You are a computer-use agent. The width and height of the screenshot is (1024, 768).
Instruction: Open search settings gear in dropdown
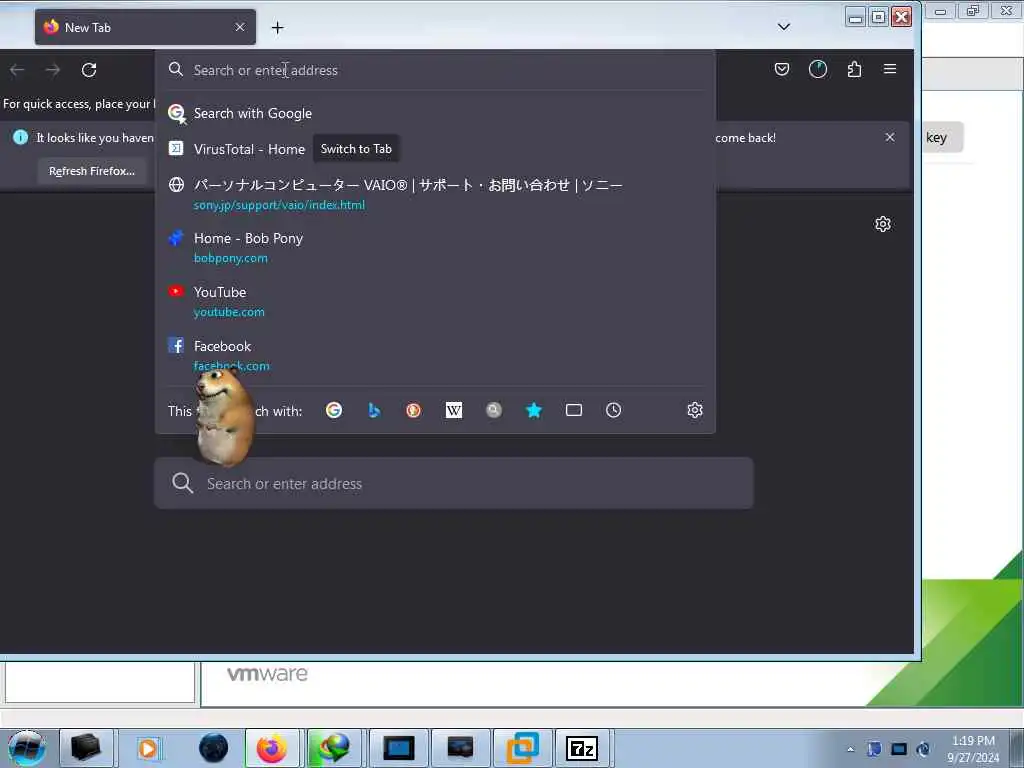695,410
